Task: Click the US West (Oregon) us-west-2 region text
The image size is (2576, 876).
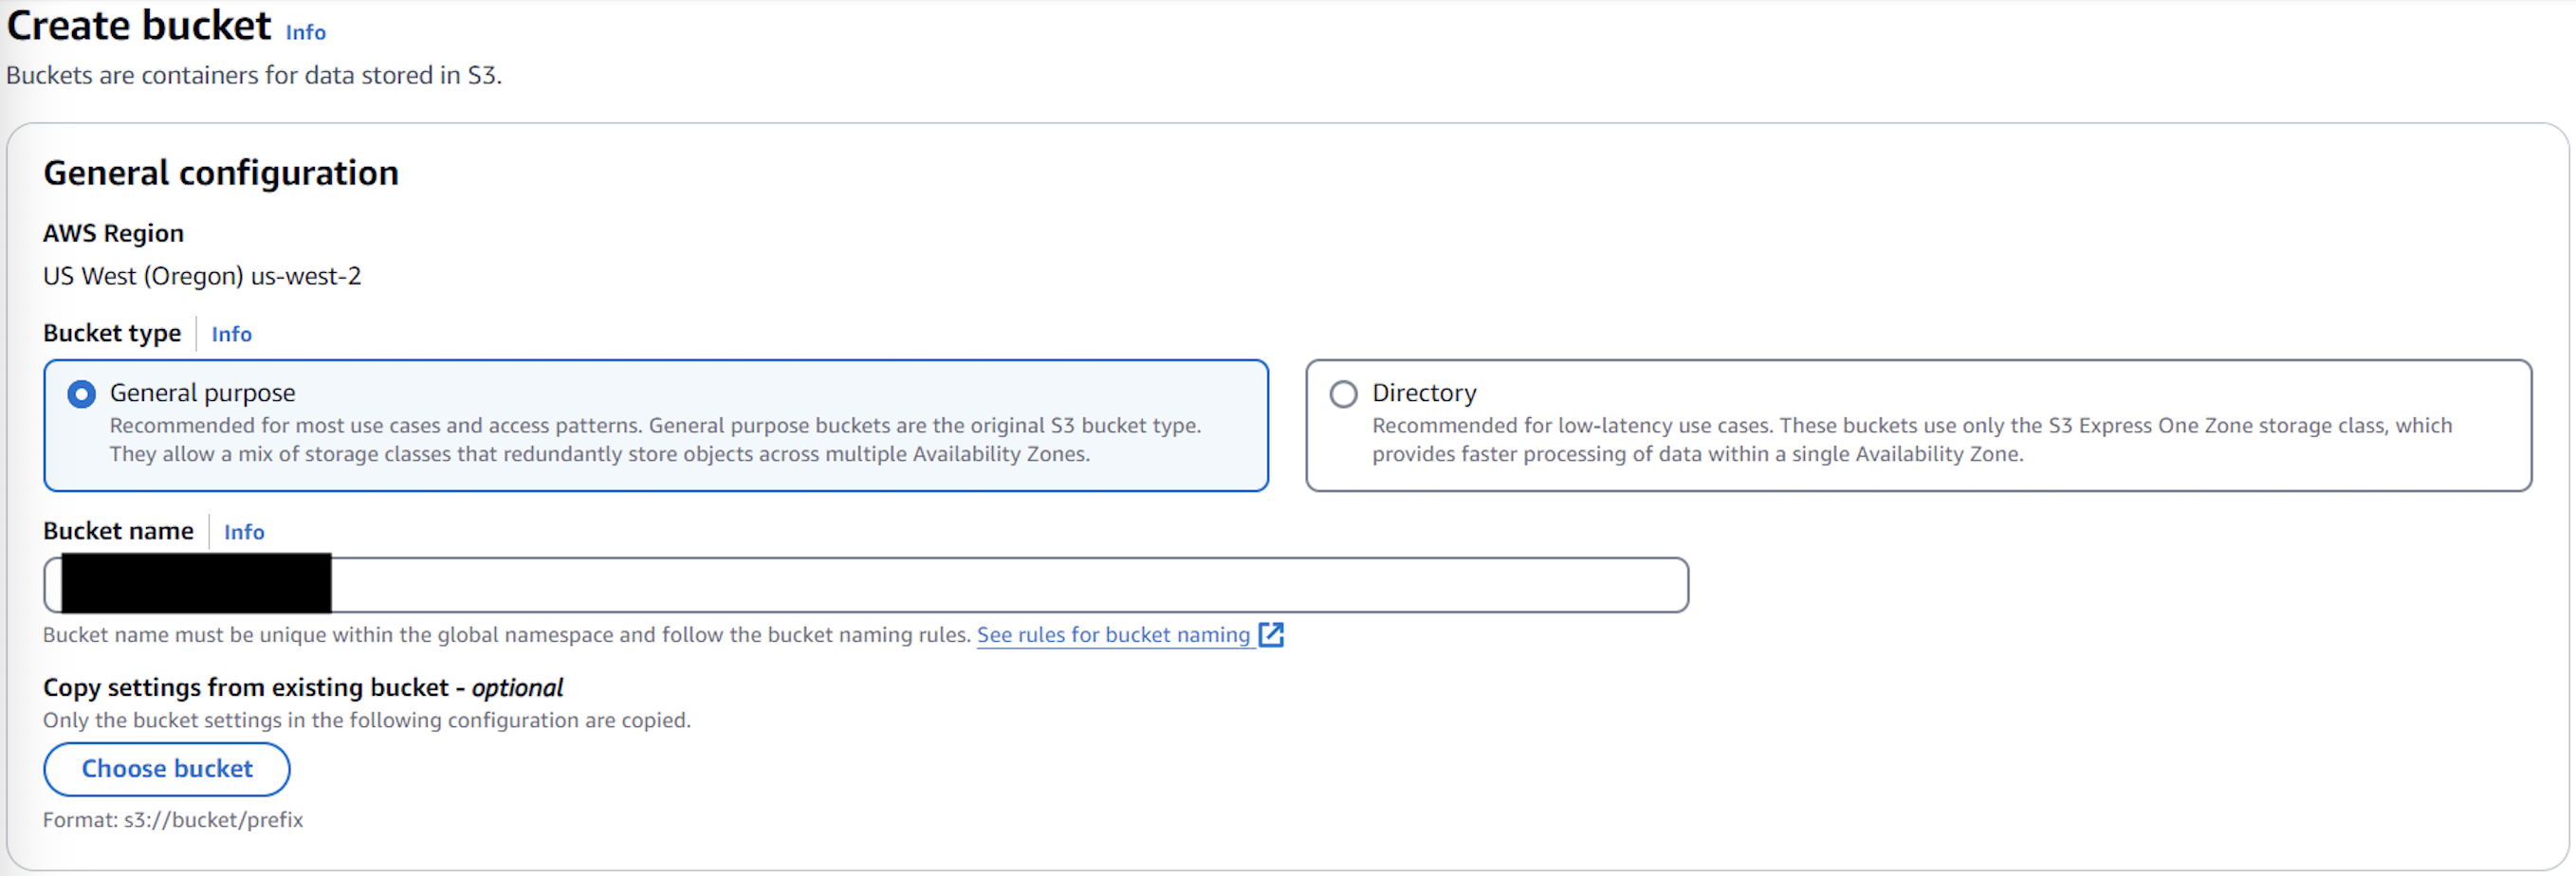Action: click(202, 276)
